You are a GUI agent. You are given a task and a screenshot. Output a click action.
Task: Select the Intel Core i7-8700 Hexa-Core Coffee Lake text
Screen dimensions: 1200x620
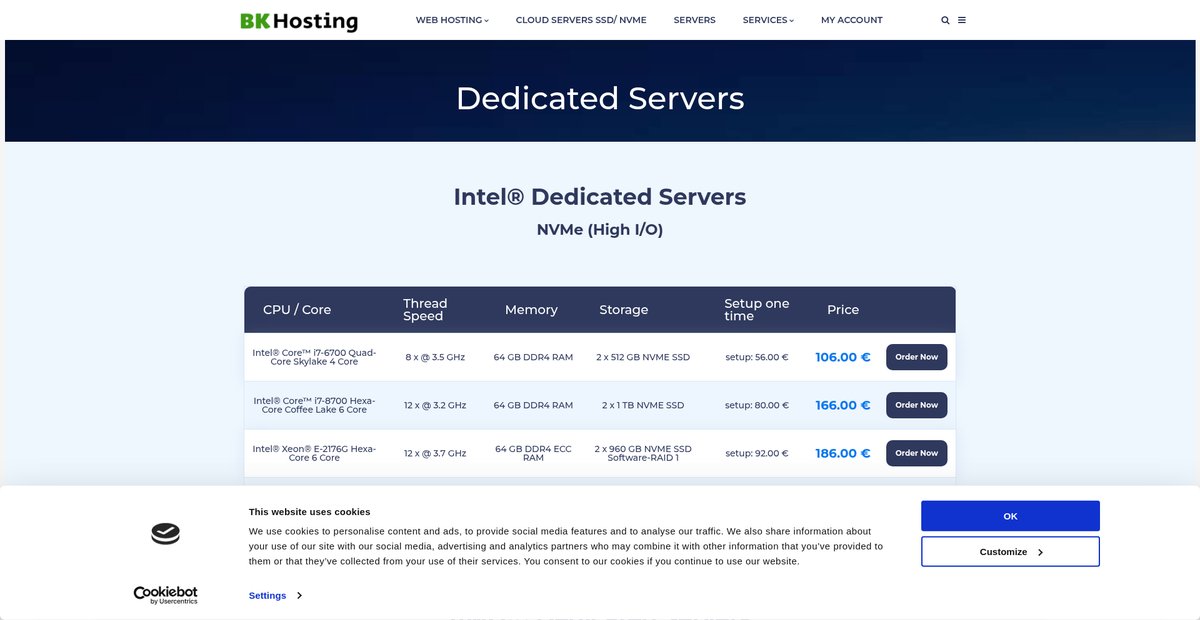click(314, 405)
